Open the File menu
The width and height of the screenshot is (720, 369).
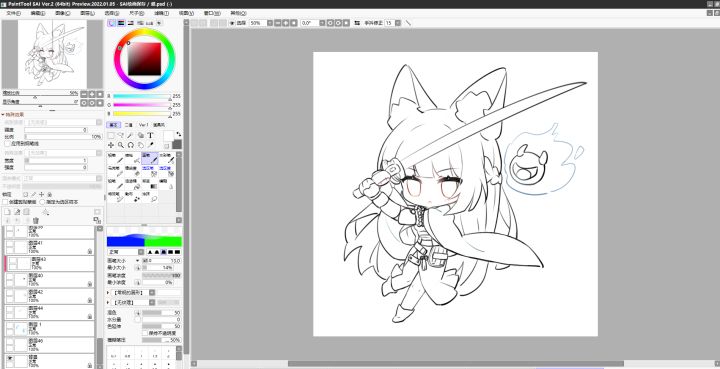(x=13, y=13)
